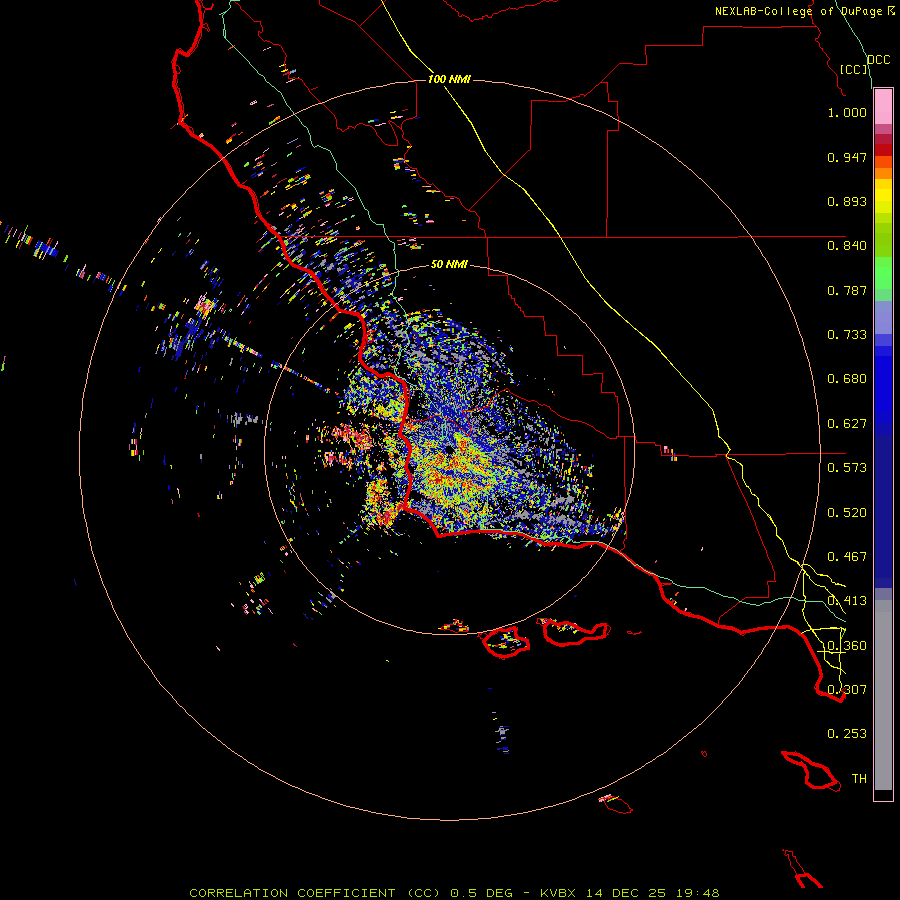This screenshot has height=900, width=900.
Task: Click the 100 NMI range ring label
Action: point(449,79)
